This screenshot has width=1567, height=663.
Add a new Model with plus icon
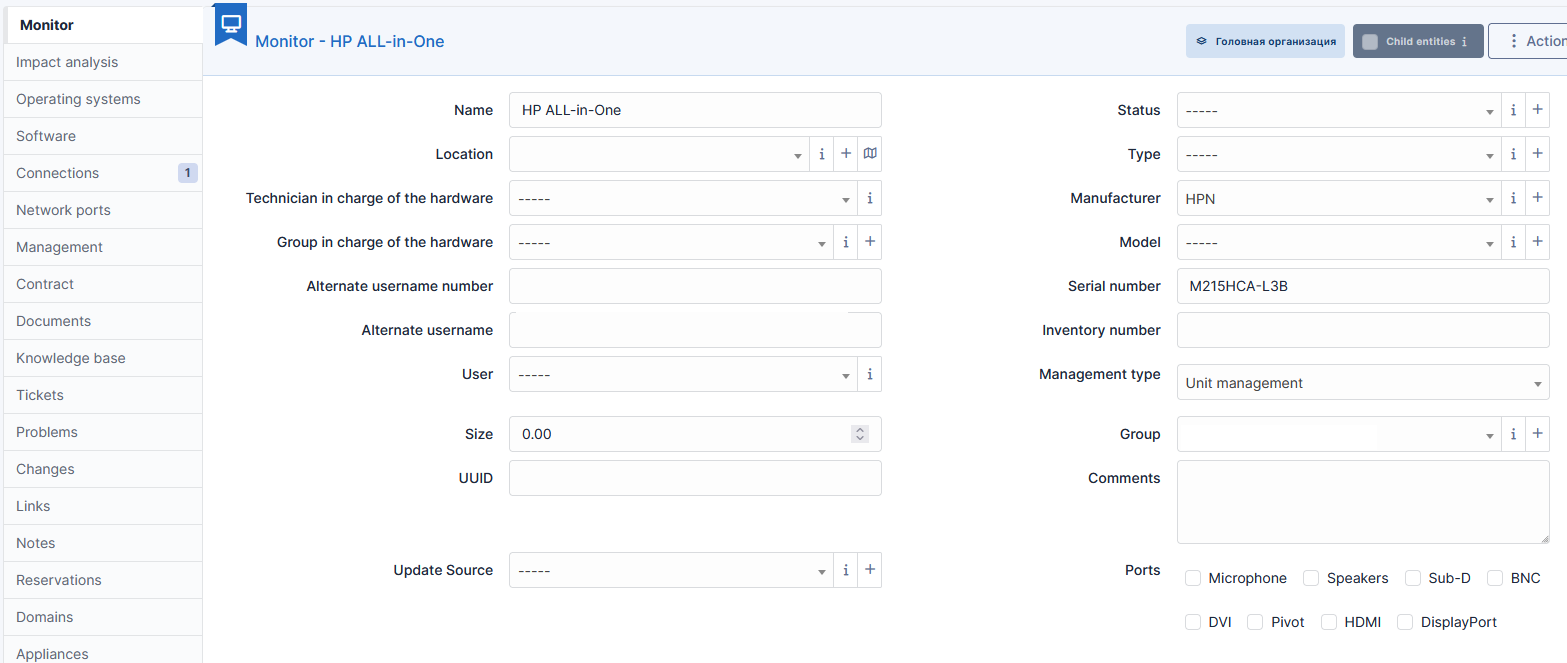click(x=1538, y=242)
